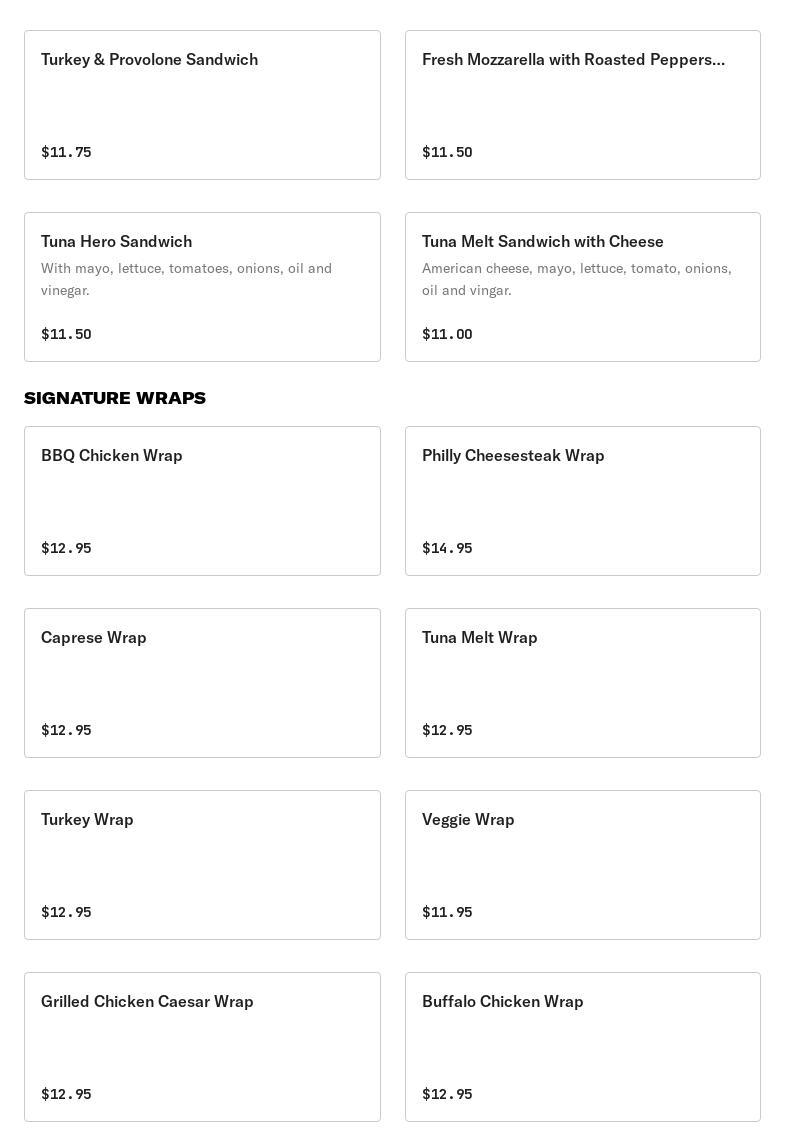Click the $11.00 Tuna Melt Sandwich price
This screenshot has width=785, height=1128.
(x=447, y=334)
